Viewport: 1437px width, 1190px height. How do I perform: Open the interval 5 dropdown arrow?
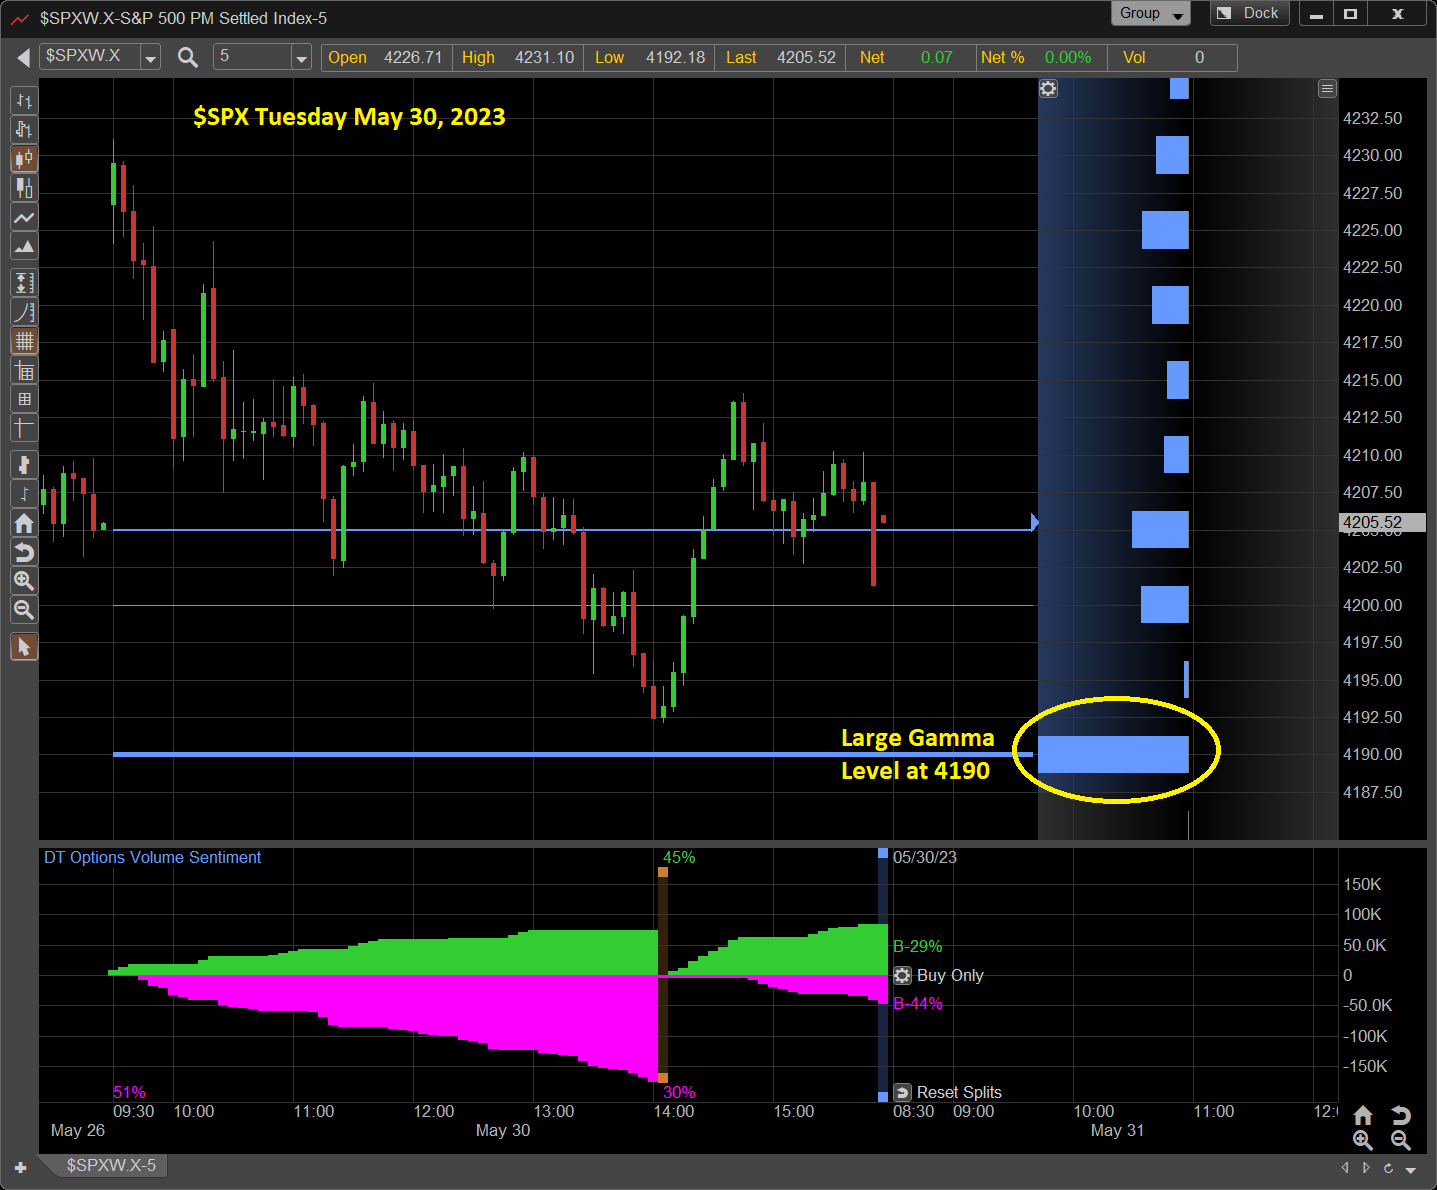coord(301,58)
